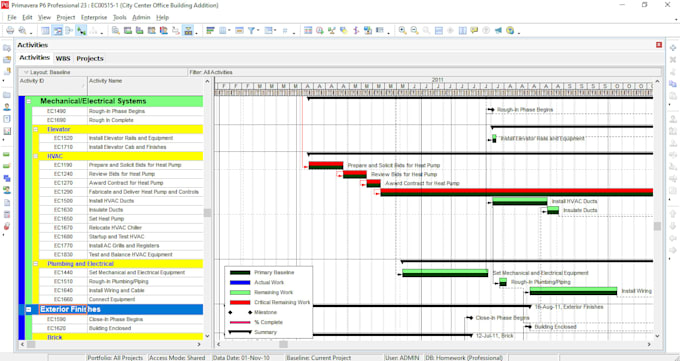Viewport: 680px width, 361px height.
Task: Collapse the Exterior Finishes WBS band
Action: 29,309
